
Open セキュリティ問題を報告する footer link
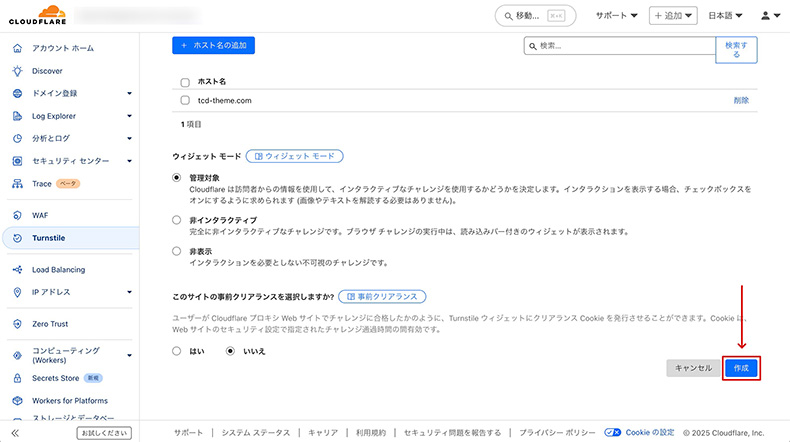pyautogui.click(x=452, y=432)
